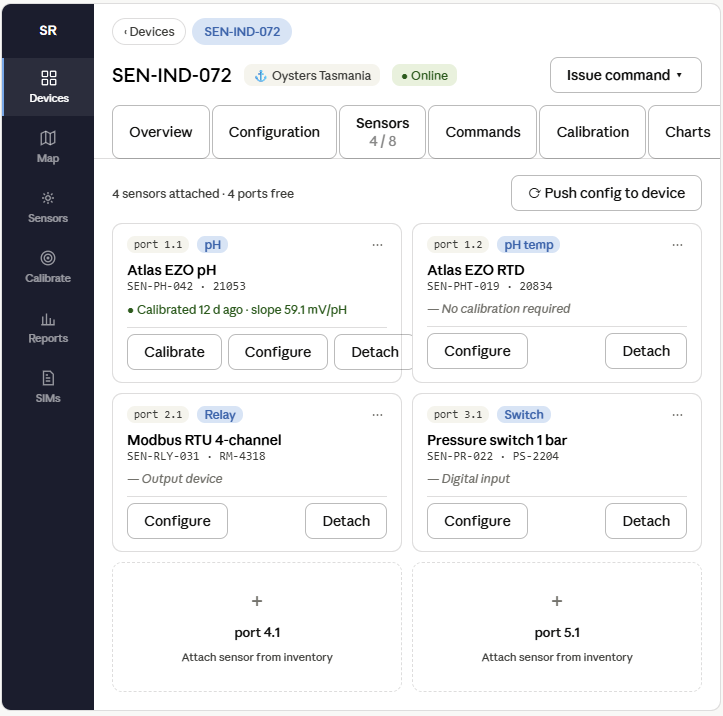Image resolution: width=723 pixels, height=716 pixels.
Task: Go back to Devices breadcrumb
Action: 149,32
